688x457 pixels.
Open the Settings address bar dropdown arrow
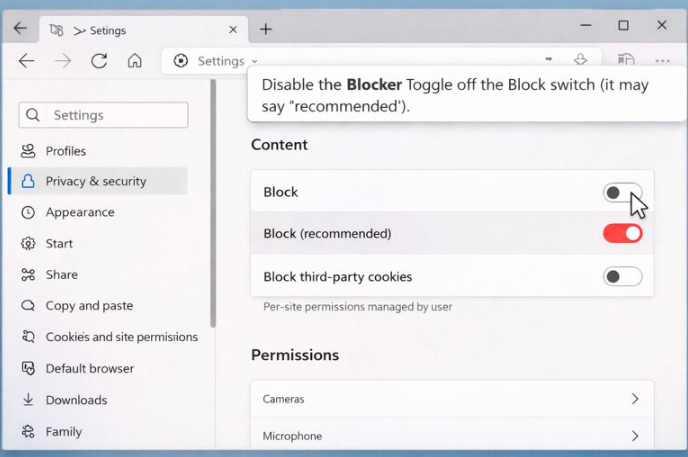255,62
